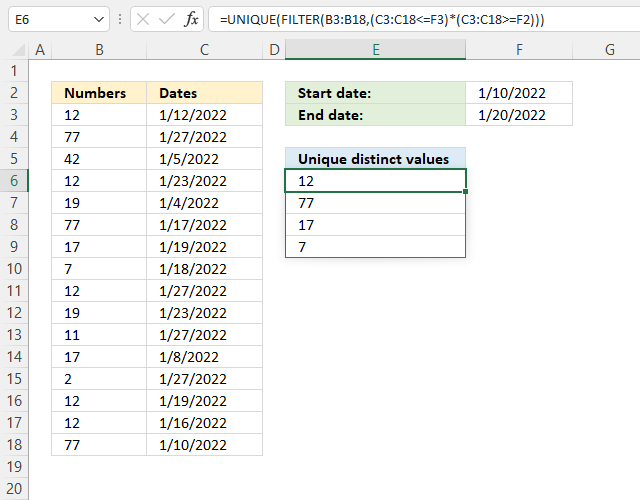Select column C header
640x500 pixels.
pos(204,50)
